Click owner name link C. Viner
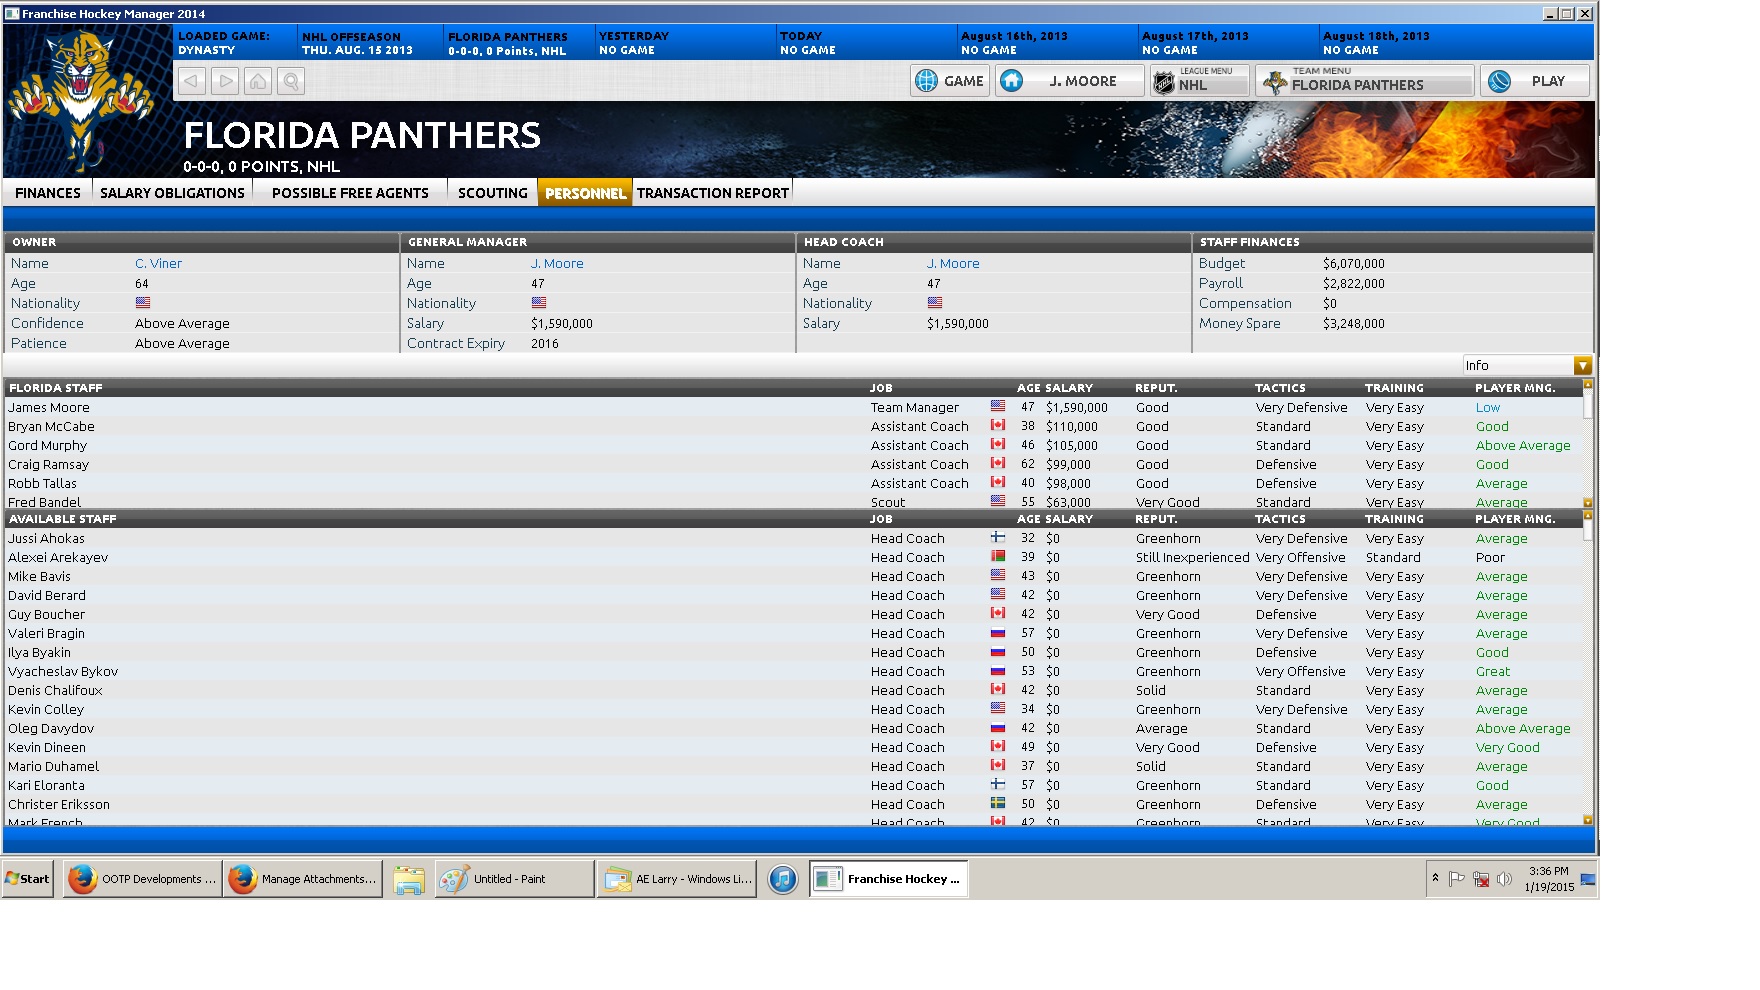The image size is (1760, 990). pyautogui.click(x=158, y=264)
